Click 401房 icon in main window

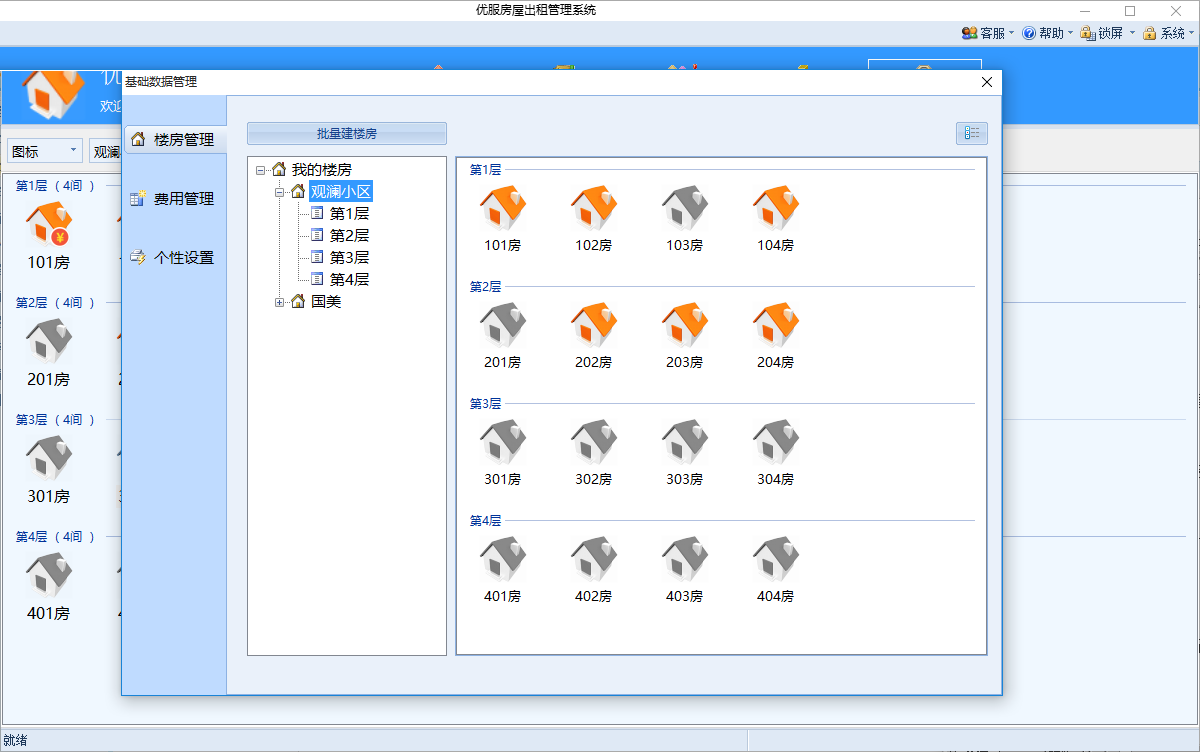48,576
